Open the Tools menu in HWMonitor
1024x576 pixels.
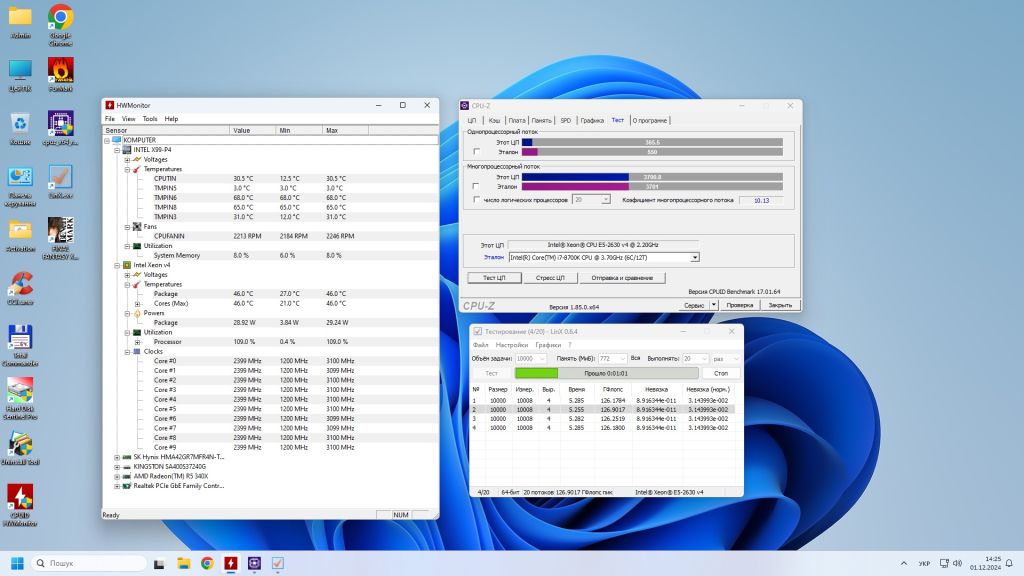click(150, 119)
